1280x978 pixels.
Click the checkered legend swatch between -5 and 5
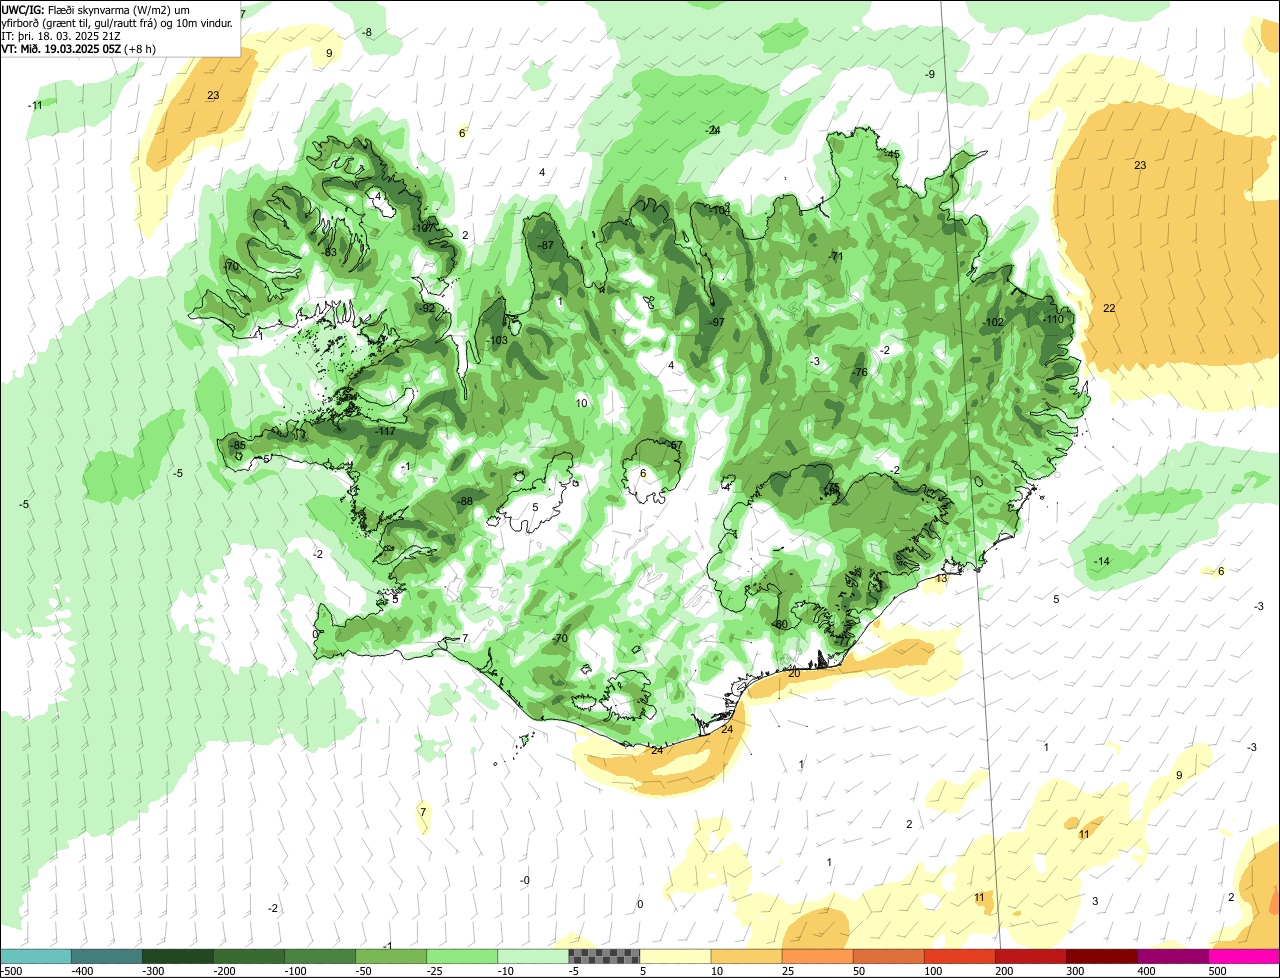(x=604, y=956)
